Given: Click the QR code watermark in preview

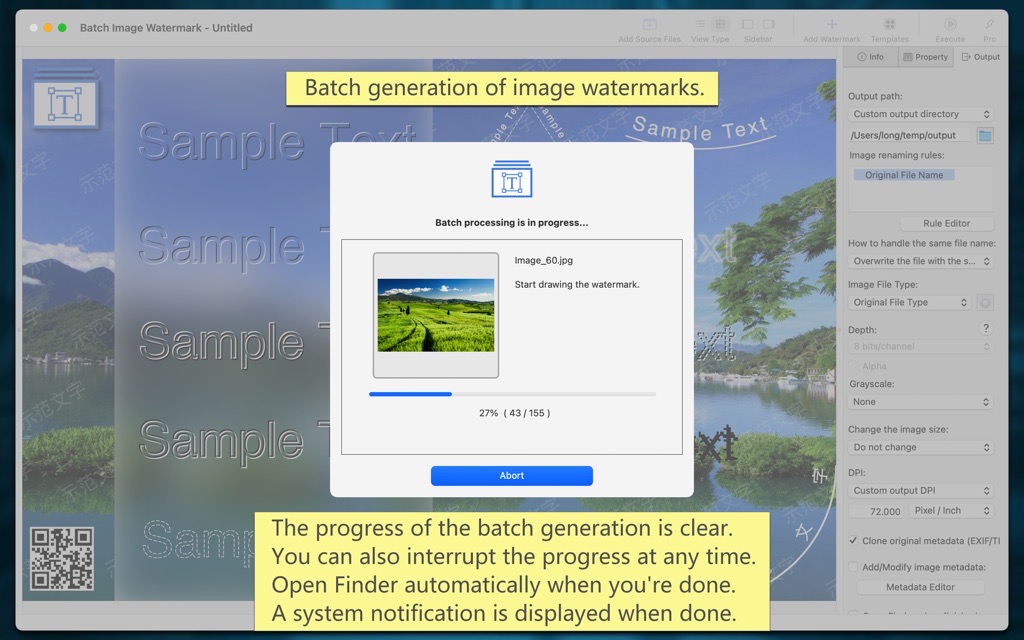Looking at the screenshot, I should click(x=61, y=559).
